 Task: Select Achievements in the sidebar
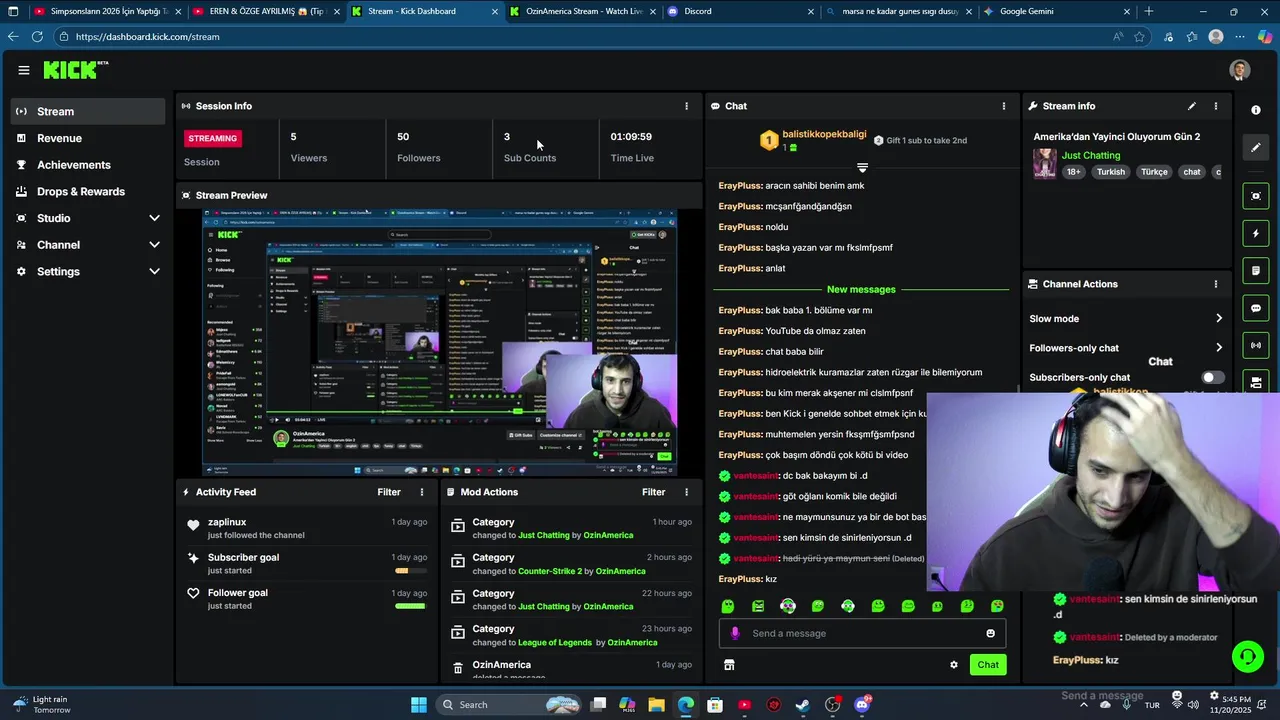pyautogui.click(x=88, y=165)
